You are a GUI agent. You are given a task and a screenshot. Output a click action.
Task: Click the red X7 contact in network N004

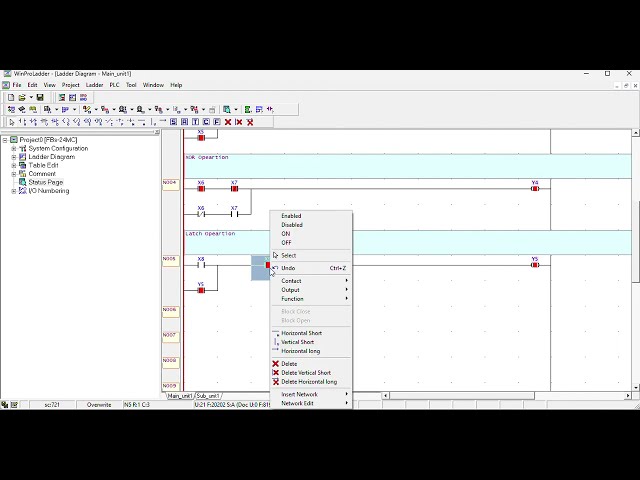coord(234,189)
